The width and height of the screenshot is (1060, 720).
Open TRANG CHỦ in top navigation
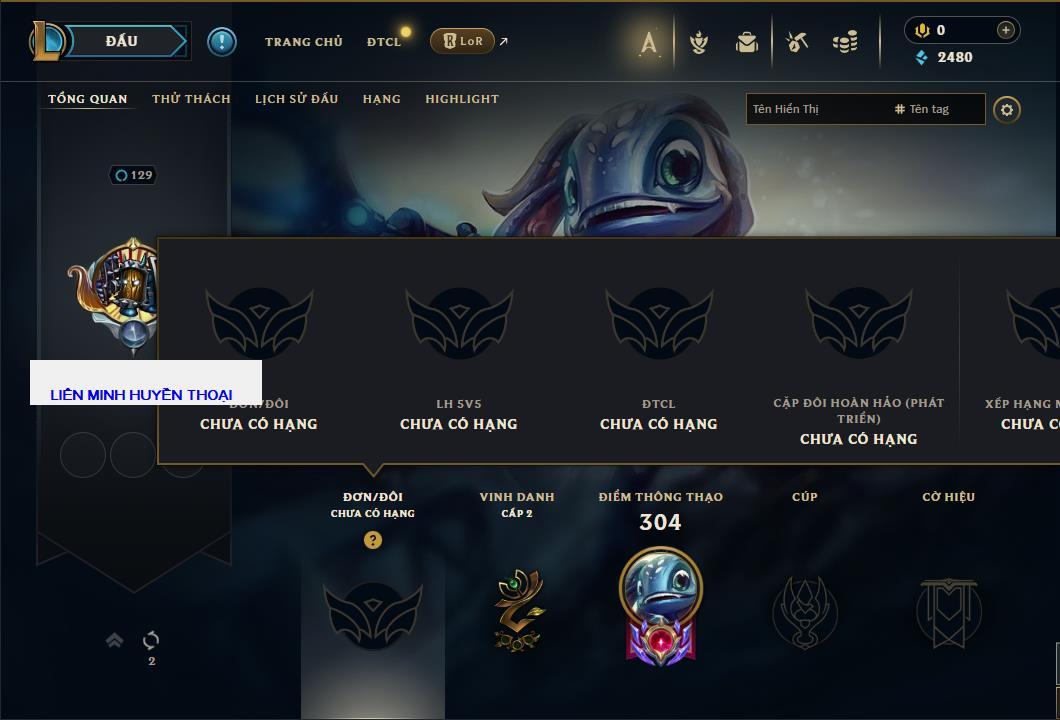304,42
